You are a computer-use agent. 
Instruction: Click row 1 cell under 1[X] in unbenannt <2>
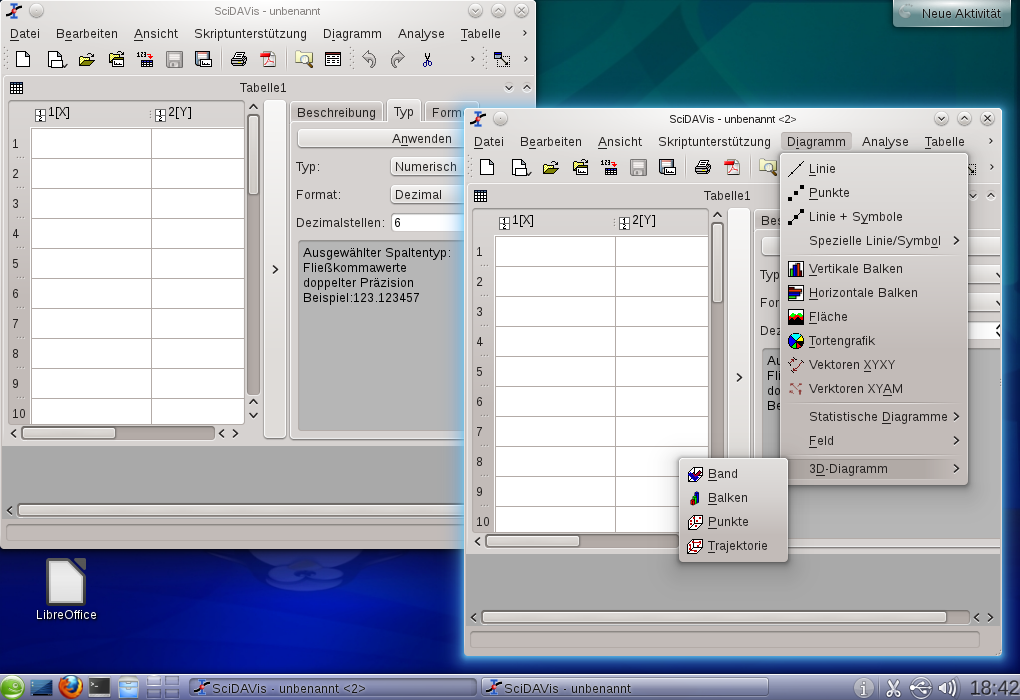point(556,252)
